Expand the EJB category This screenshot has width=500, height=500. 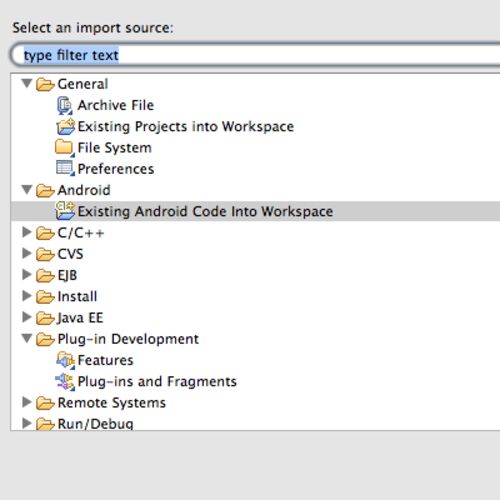[27, 275]
